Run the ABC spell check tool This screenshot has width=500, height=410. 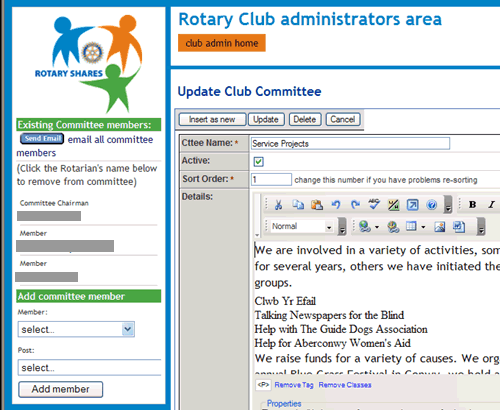coord(374,205)
